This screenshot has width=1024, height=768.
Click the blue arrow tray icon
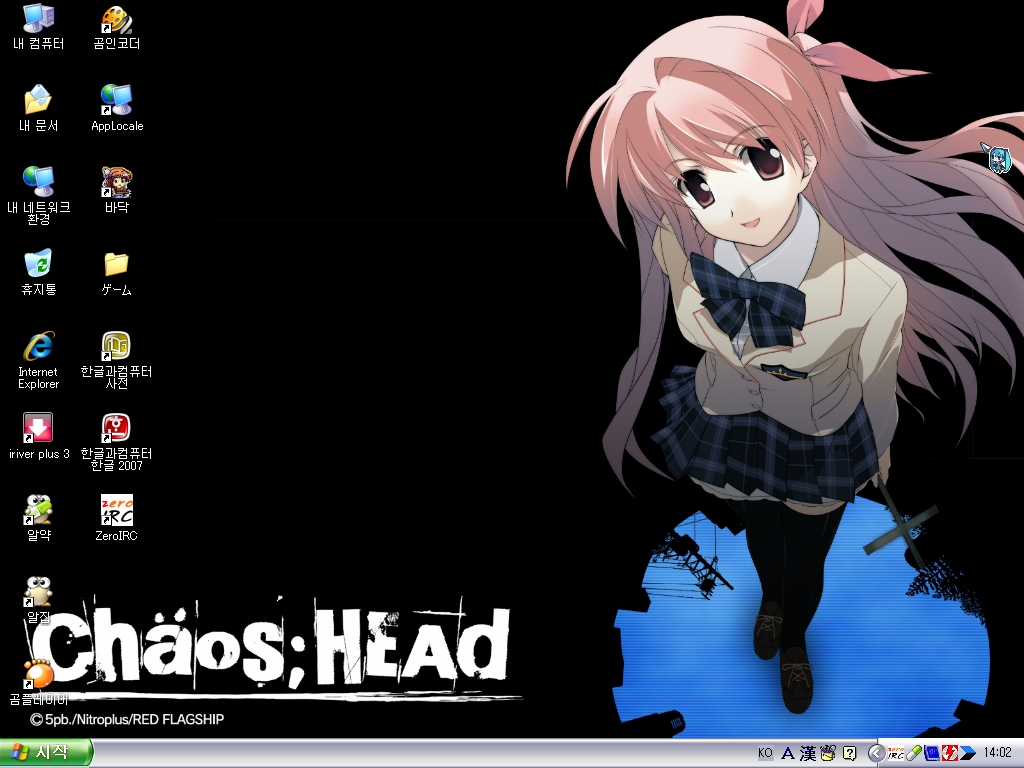pos(967,754)
